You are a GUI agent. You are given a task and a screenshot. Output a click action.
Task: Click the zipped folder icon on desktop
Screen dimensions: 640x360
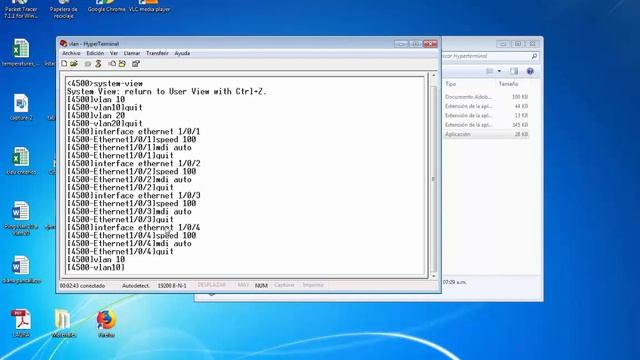(x=63, y=324)
